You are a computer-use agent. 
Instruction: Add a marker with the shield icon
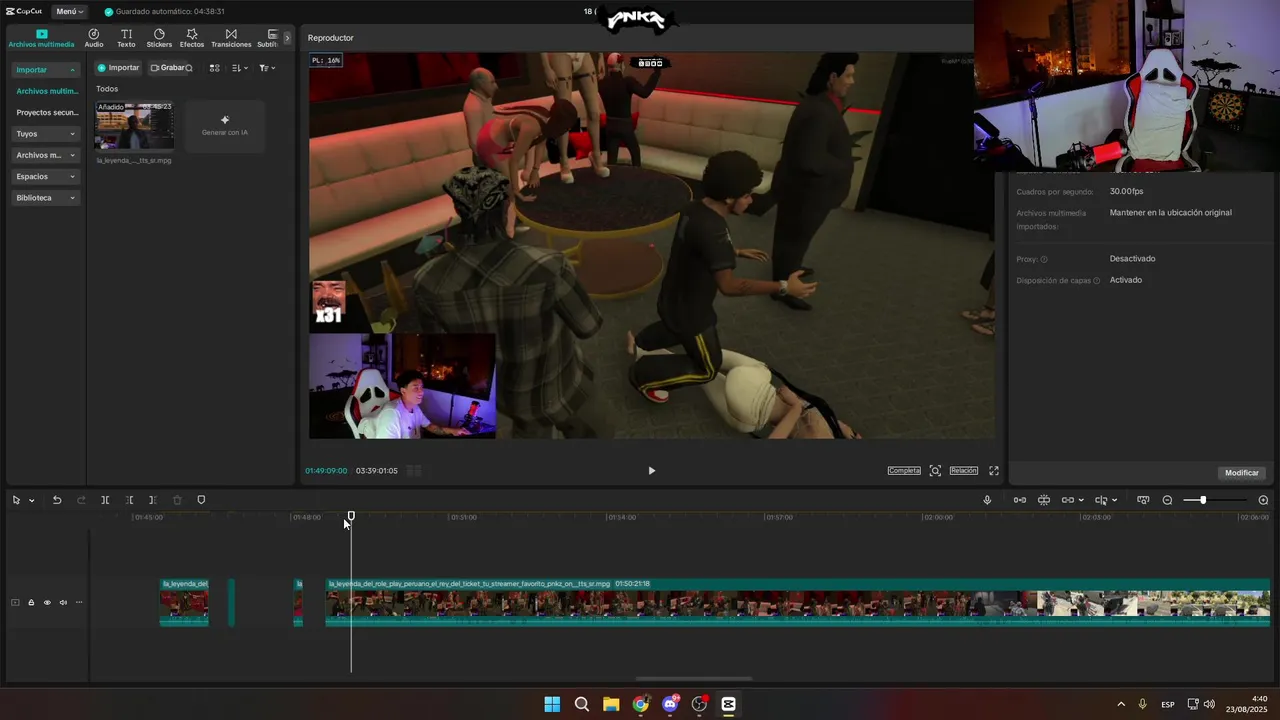(x=201, y=500)
